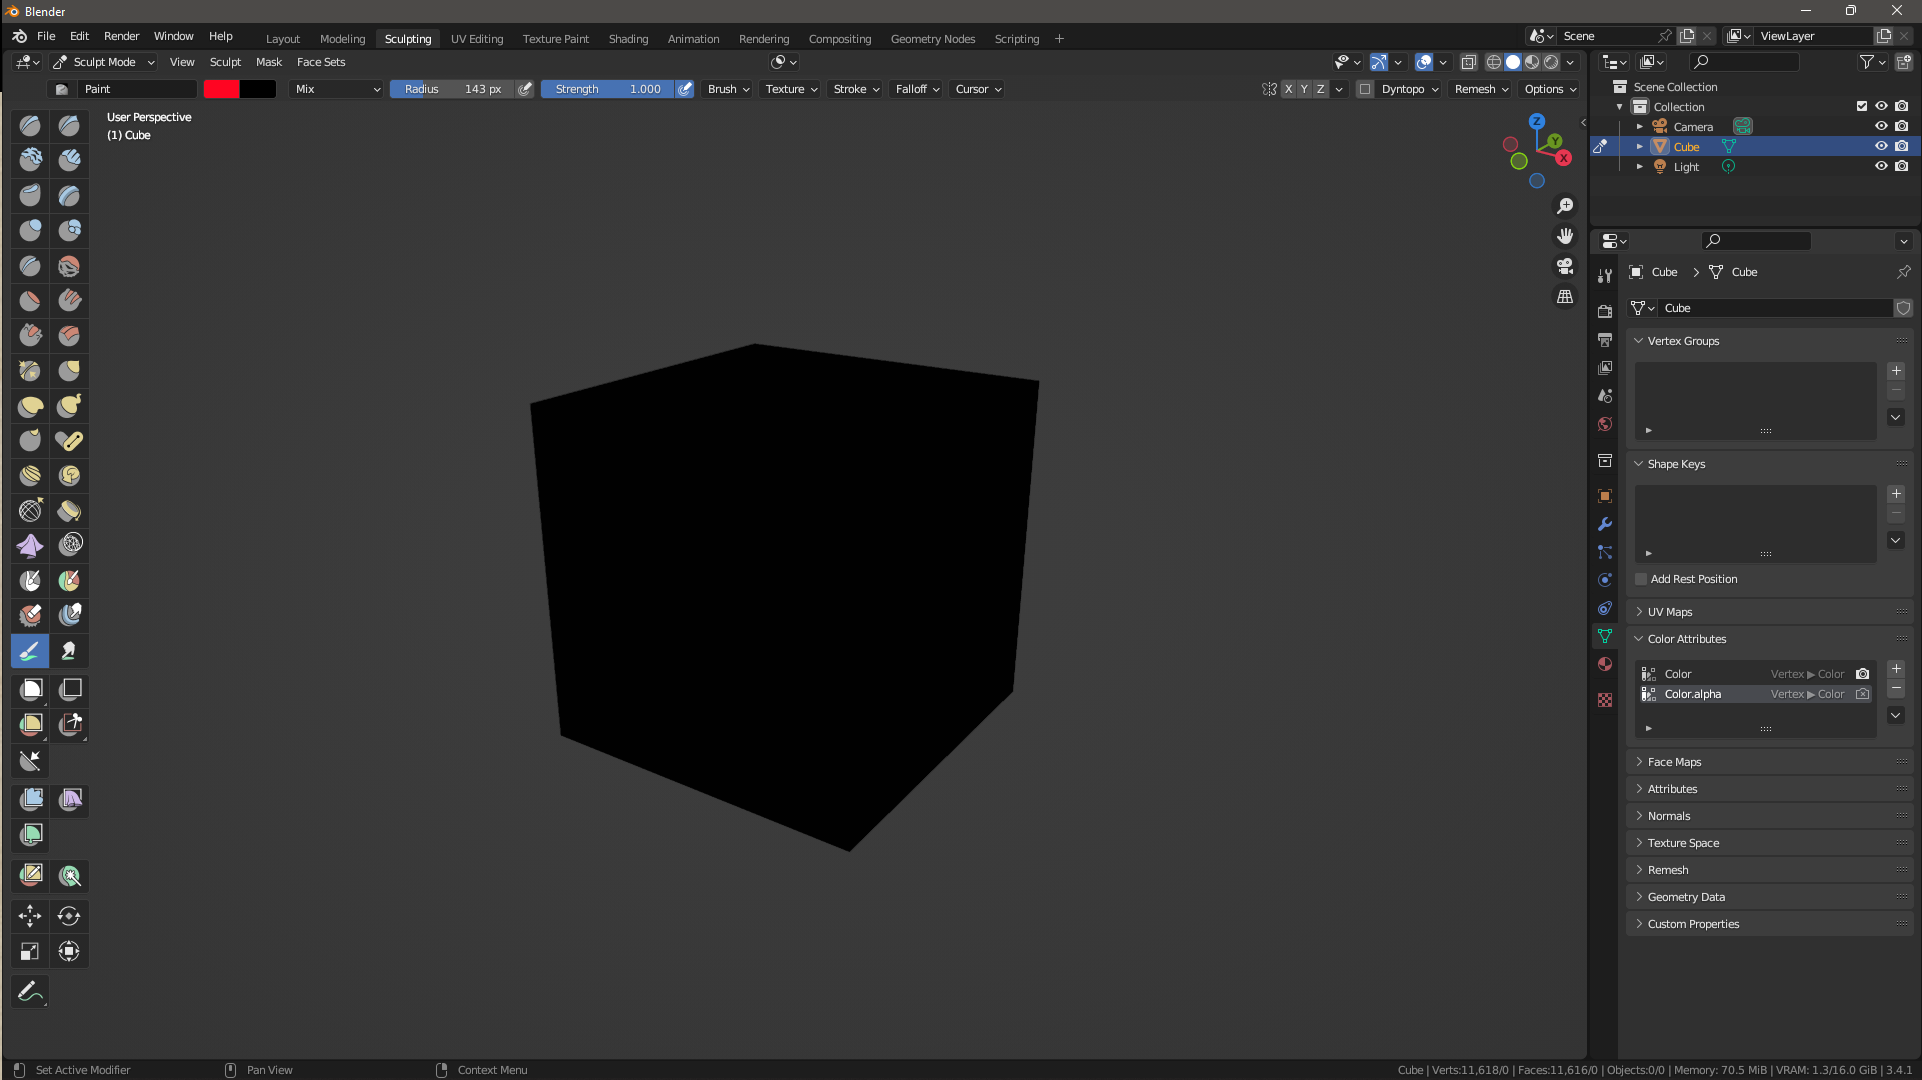Image resolution: width=1922 pixels, height=1080 pixels.
Task: Click the Strength slider
Action: [x=608, y=89]
